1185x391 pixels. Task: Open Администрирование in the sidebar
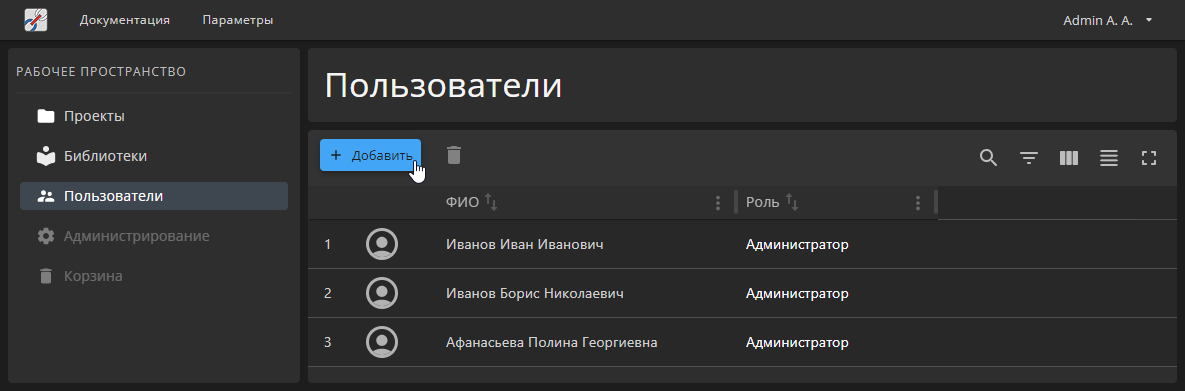tap(154, 236)
